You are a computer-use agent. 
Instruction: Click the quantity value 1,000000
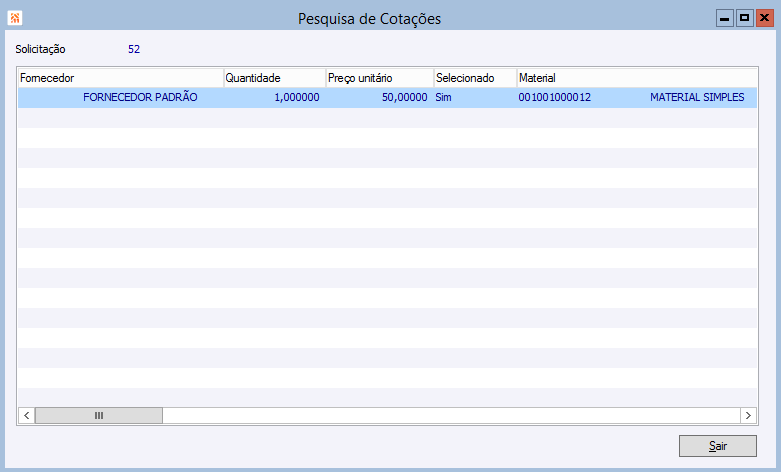(x=297, y=98)
